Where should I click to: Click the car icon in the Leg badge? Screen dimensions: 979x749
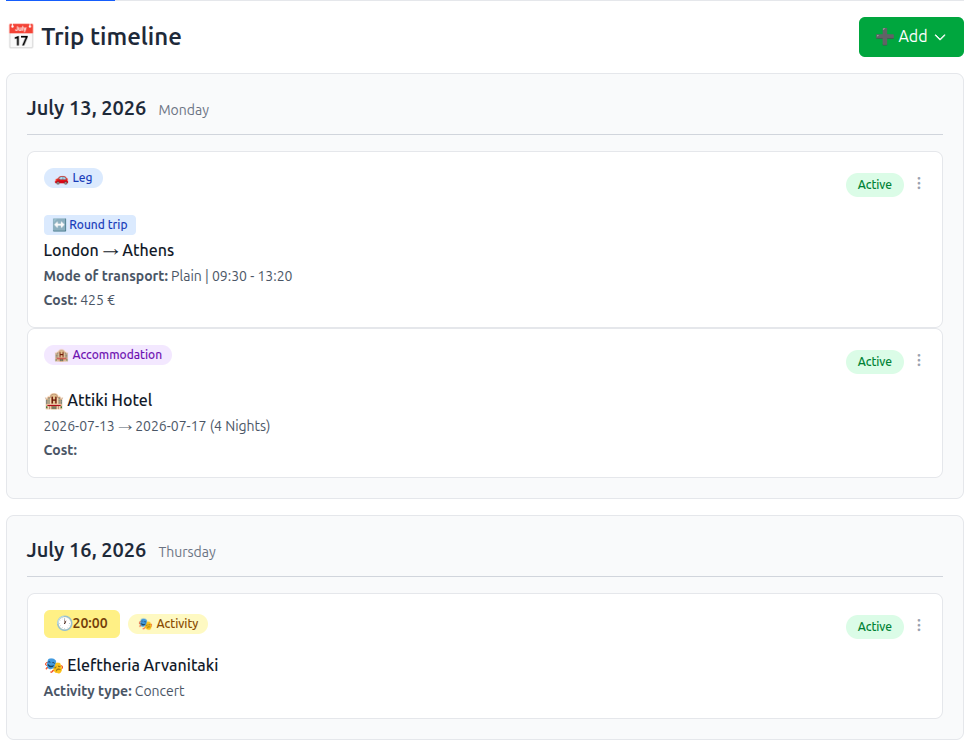pyautogui.click(x=59, y=177)
